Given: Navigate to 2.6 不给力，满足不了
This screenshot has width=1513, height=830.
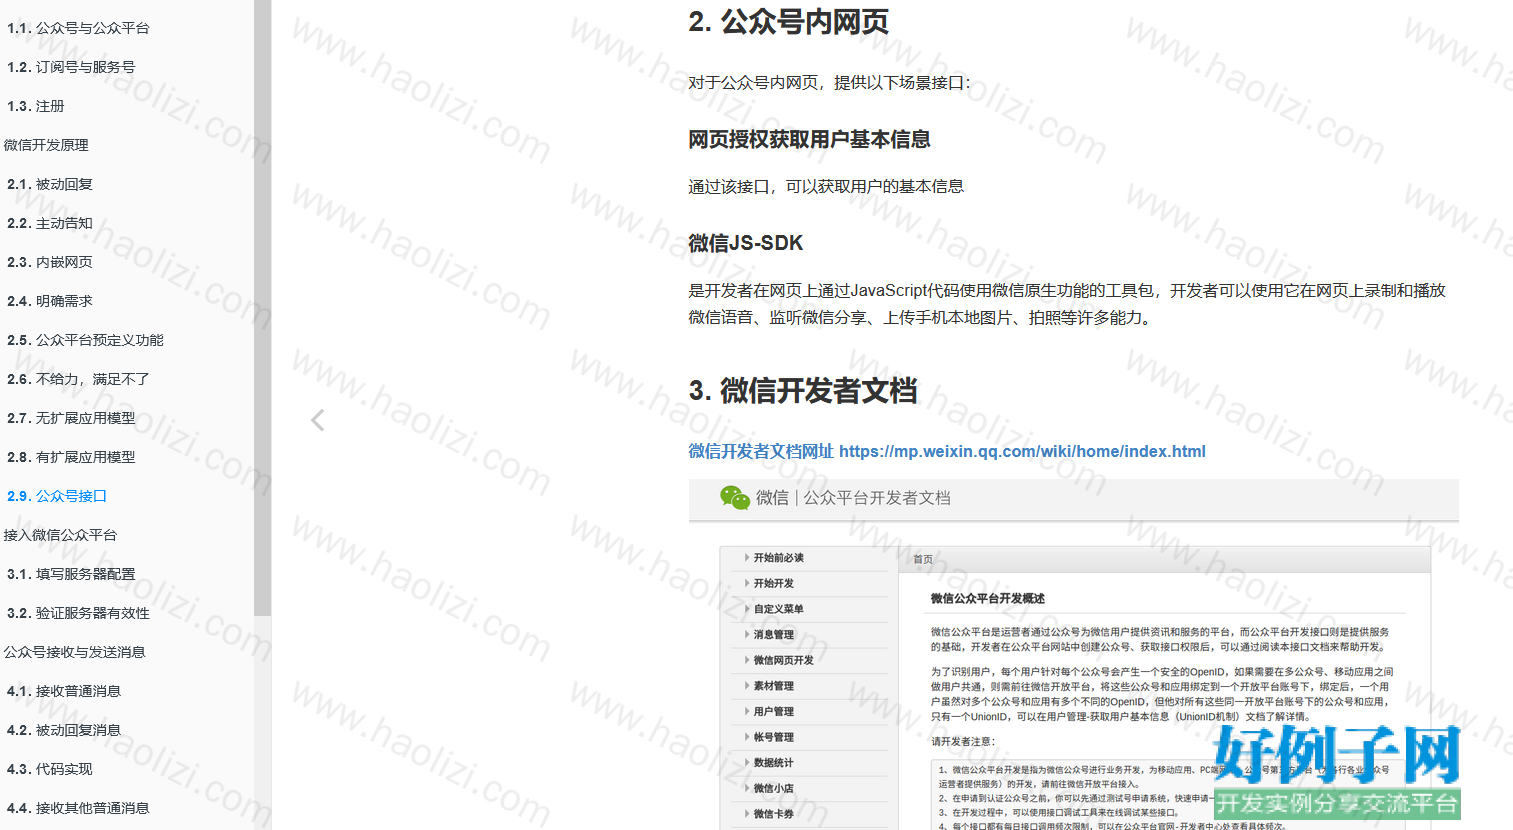Looking at the screenshot, I should pos(78,379).
